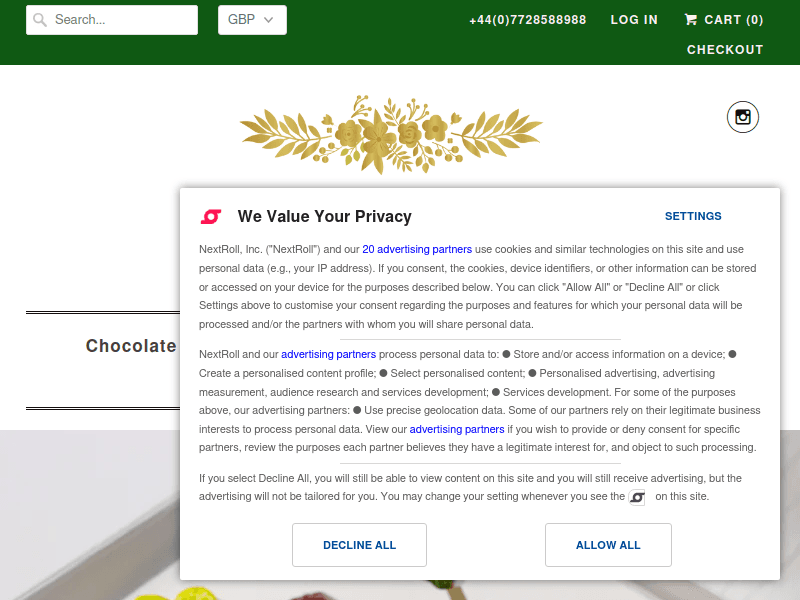
Task: Click the DECLINE ALL button
Action: point(359,545)
